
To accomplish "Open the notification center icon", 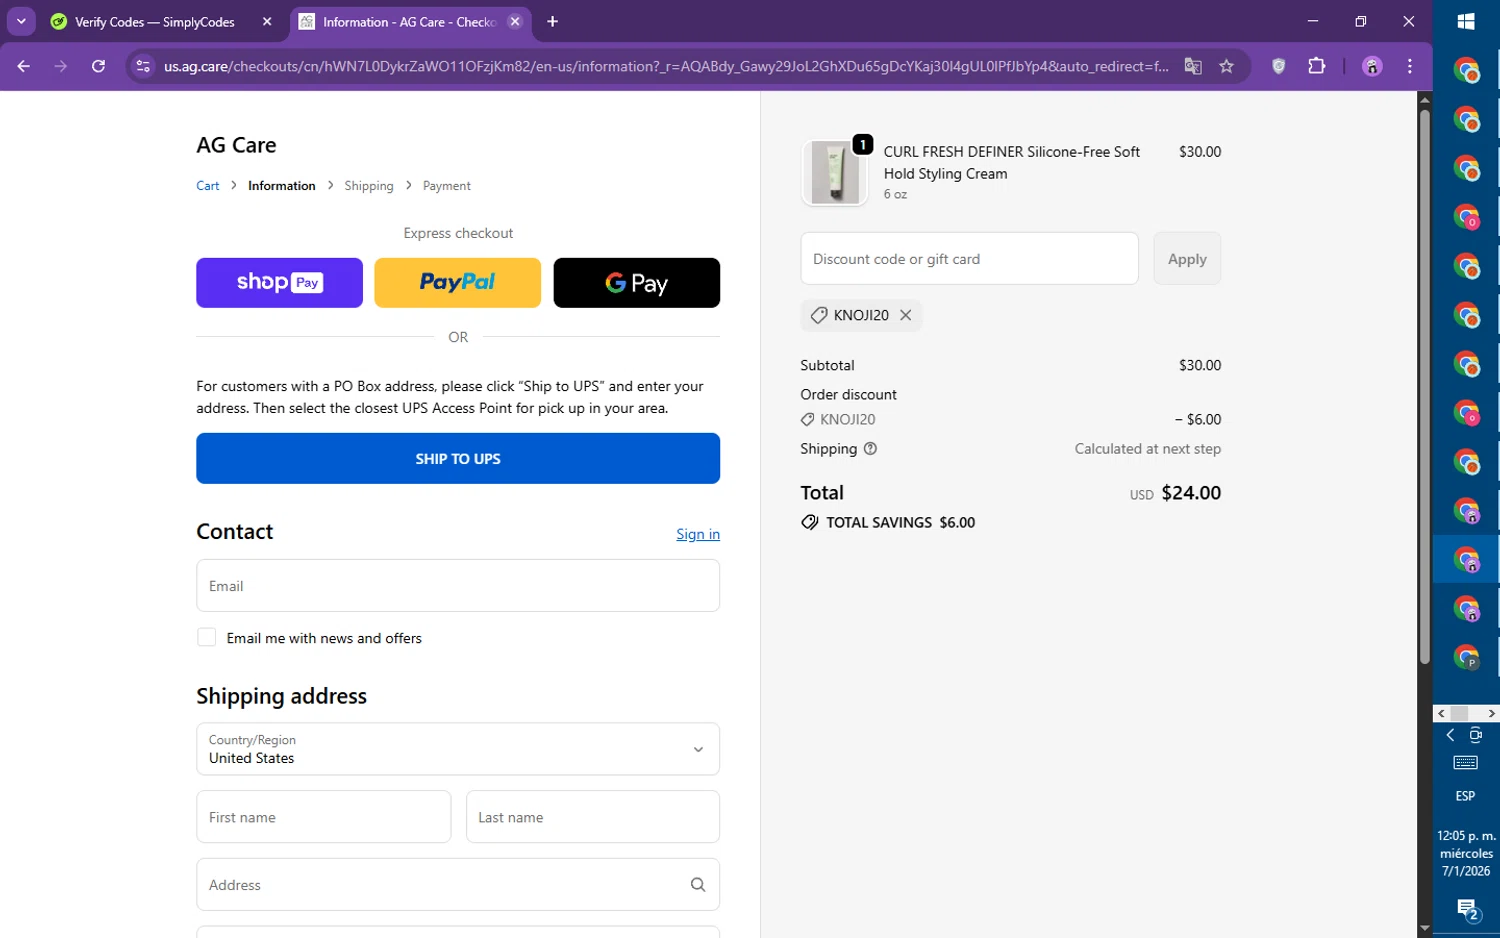I will tap(1467, 909).
